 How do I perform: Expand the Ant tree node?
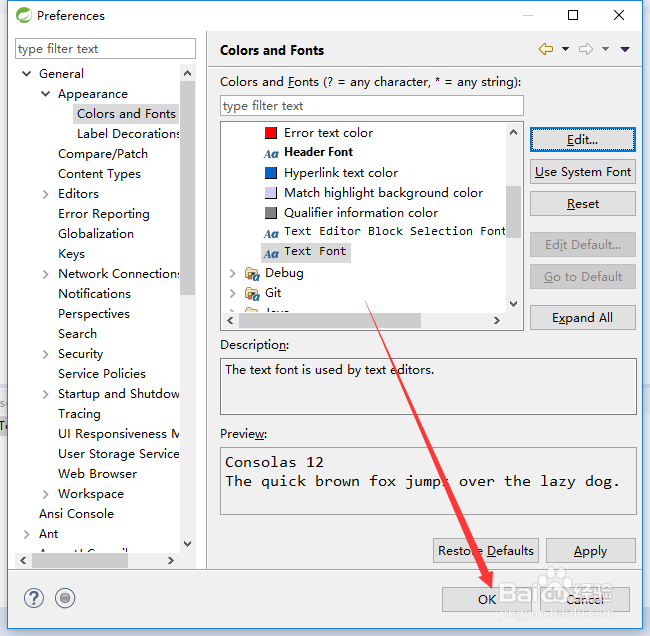point(27,534)
